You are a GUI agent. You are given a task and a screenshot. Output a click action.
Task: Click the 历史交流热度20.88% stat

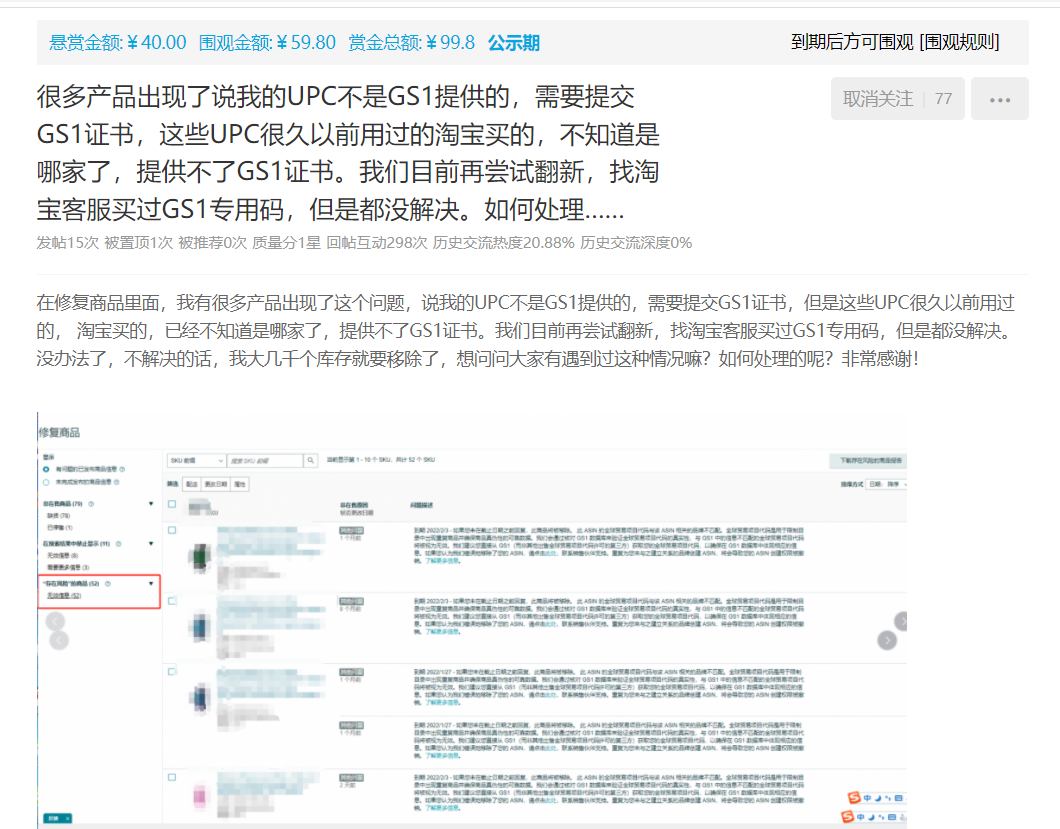tap(503, 243)
